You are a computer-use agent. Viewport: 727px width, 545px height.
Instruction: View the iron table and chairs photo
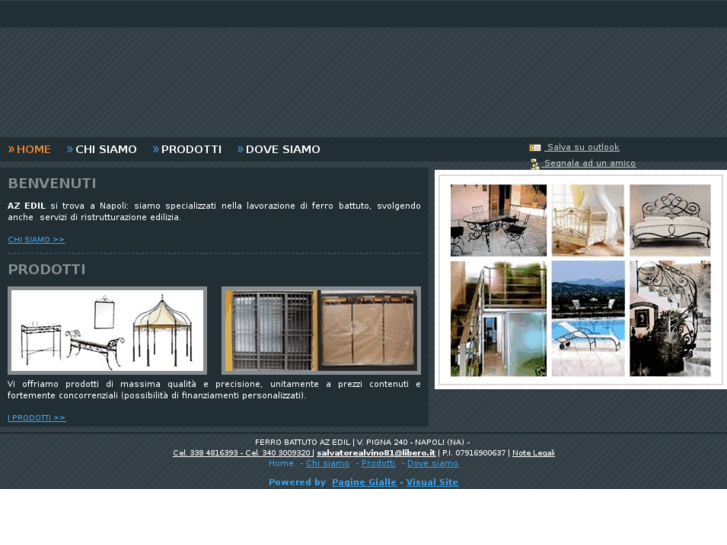click(x=498, y=220)
